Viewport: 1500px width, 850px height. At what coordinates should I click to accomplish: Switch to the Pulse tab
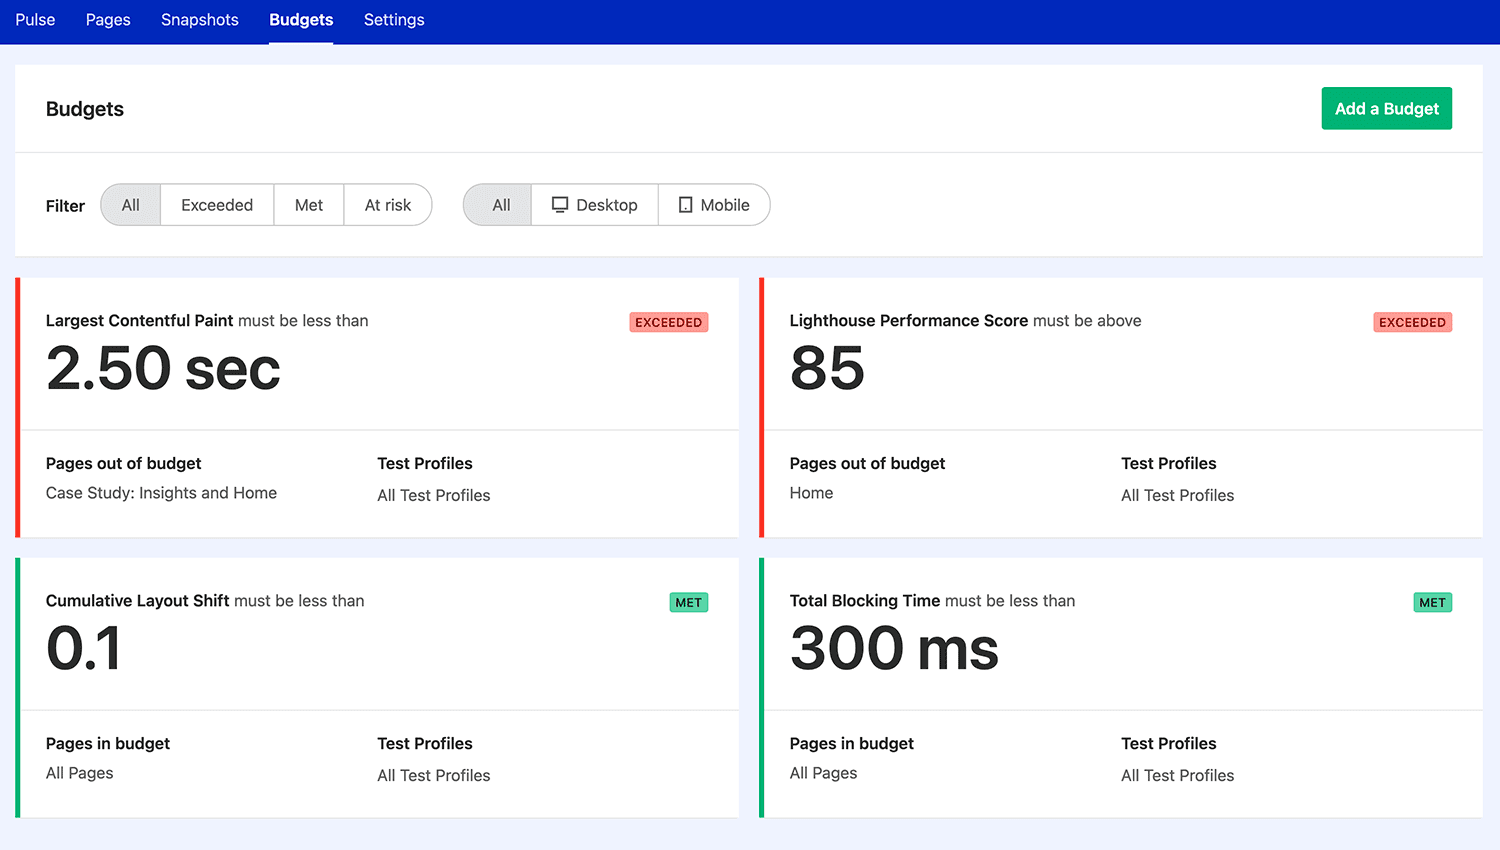point(35,19)
